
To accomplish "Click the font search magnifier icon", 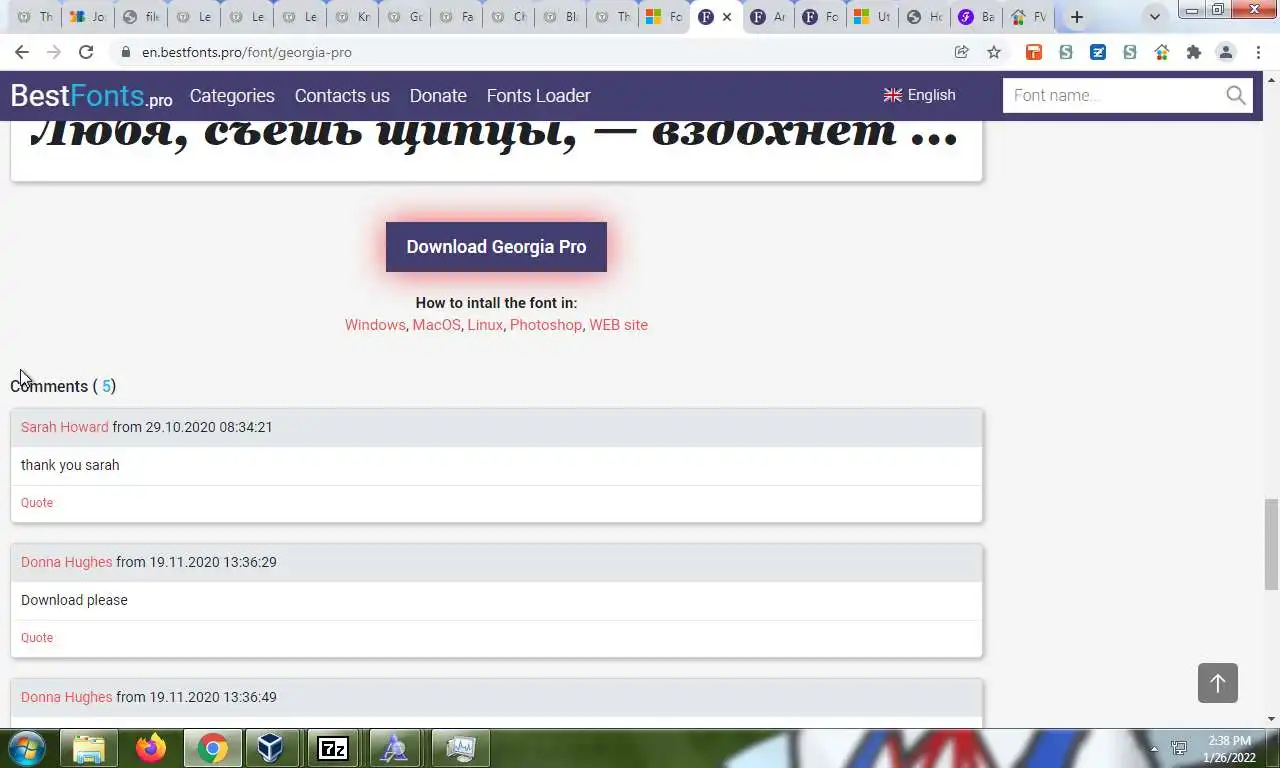I will coord(1236,95).
